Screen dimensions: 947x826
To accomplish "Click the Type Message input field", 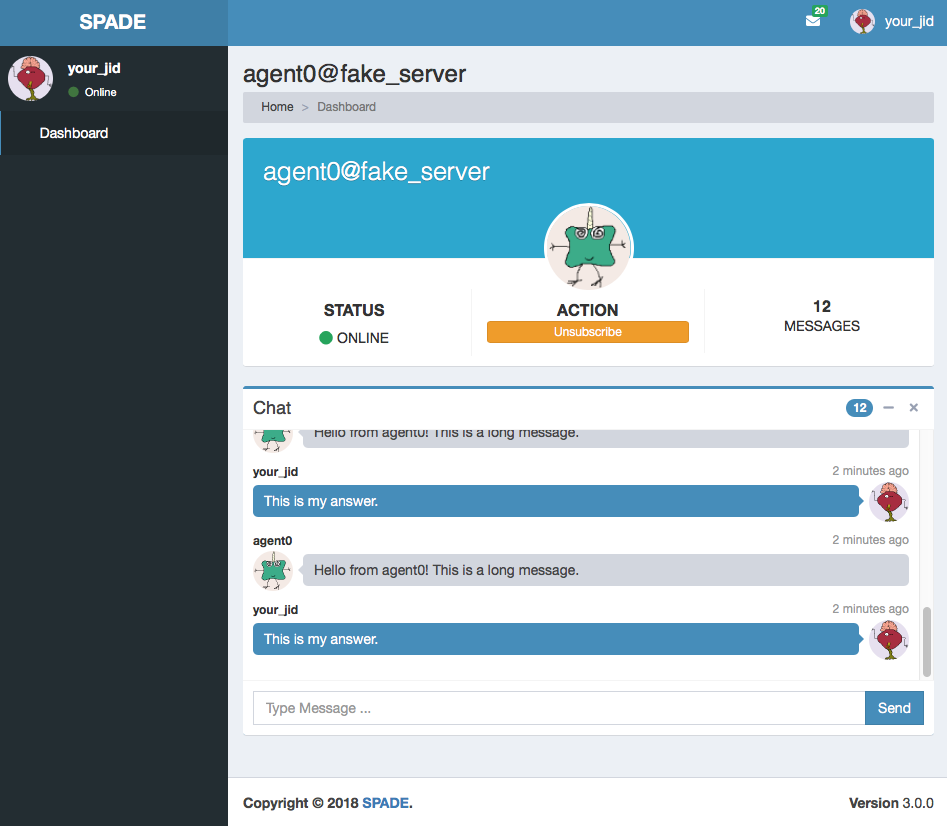I will click(x=557, y=708).
